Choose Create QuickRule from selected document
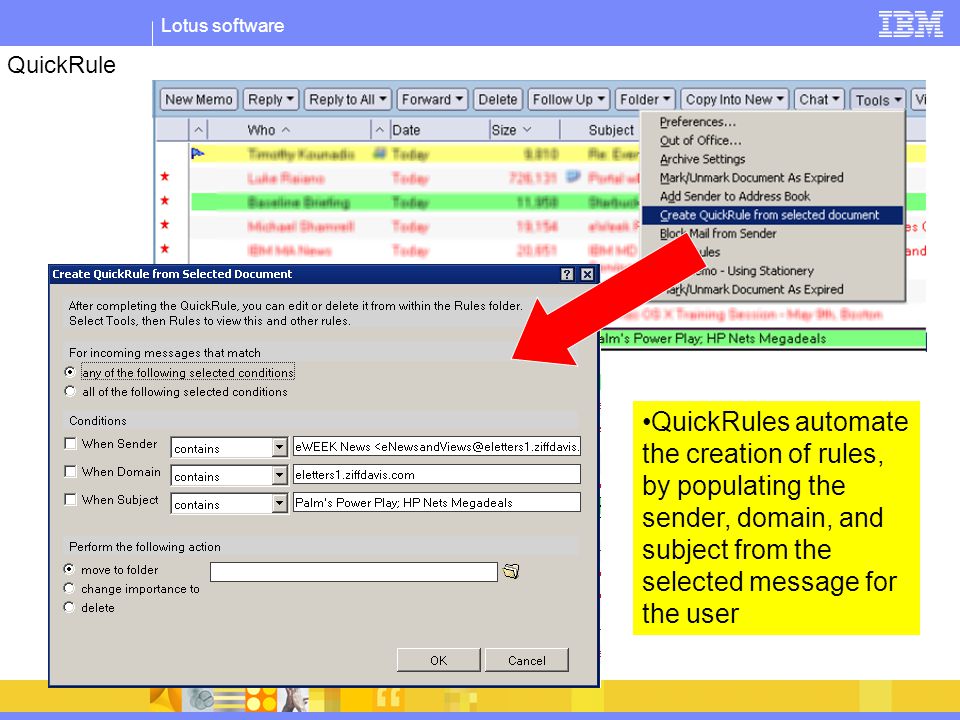Screen dimensions: 960x720 (771, 215)
